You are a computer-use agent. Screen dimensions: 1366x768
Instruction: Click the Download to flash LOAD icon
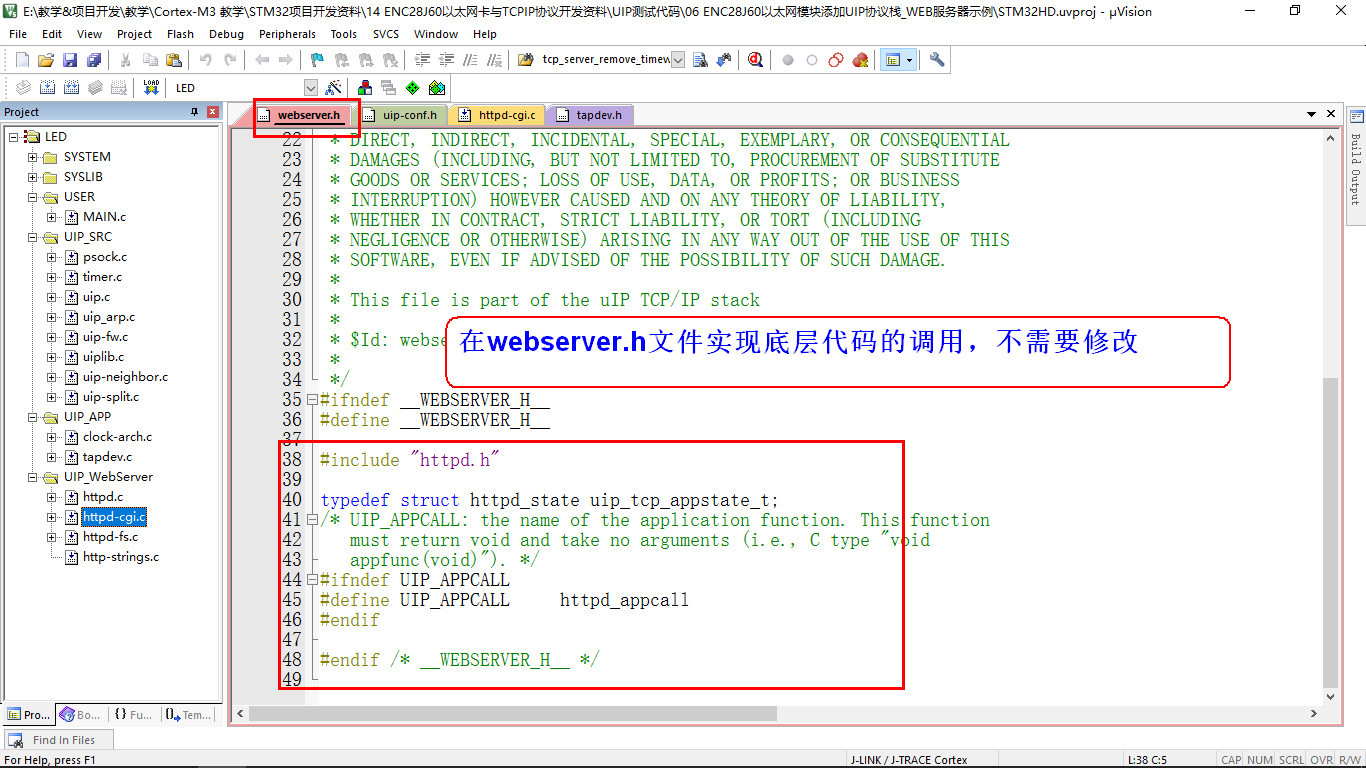click(x=151, y=88)
